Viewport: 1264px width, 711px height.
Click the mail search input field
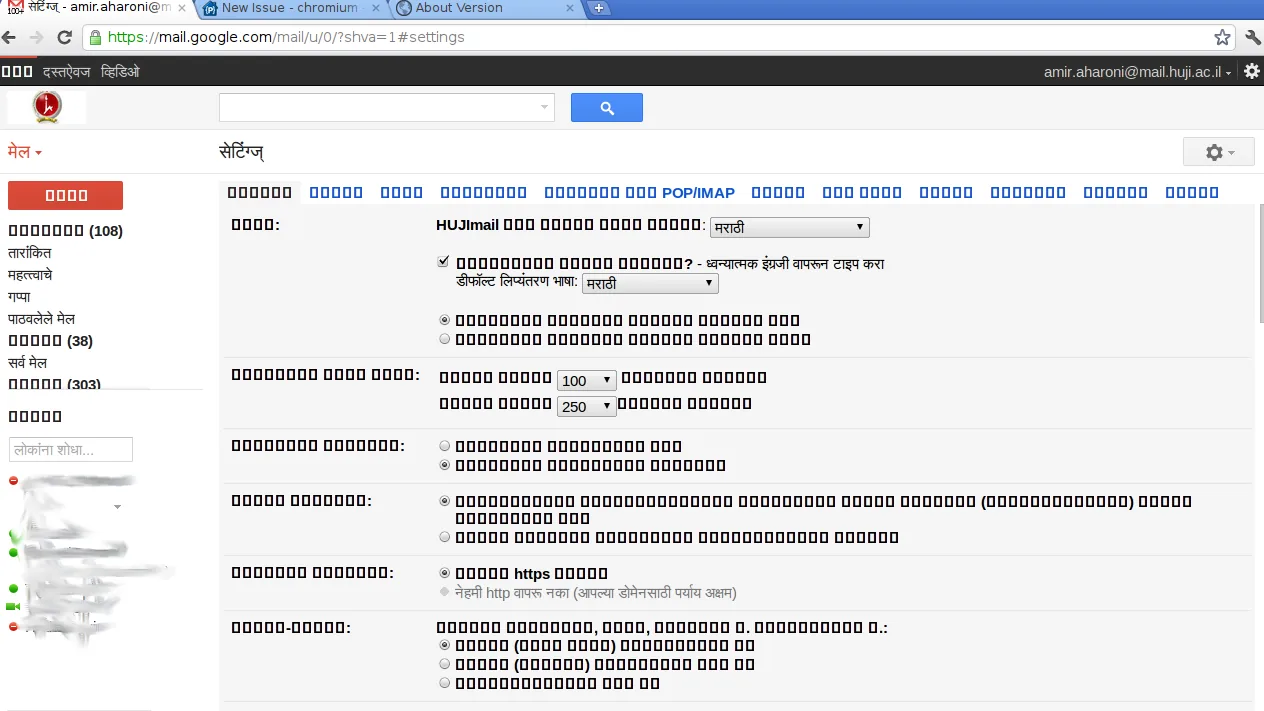(386, 107)
